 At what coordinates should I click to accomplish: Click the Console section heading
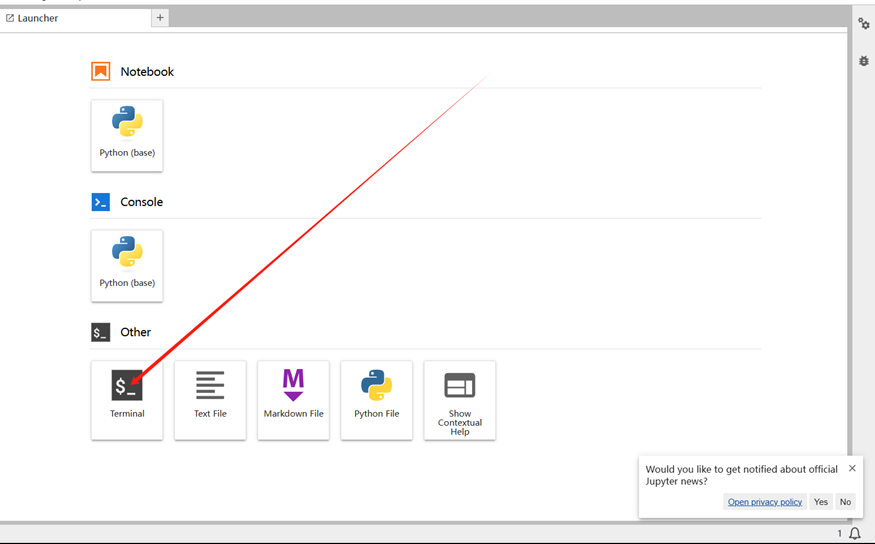click(142, 202)
